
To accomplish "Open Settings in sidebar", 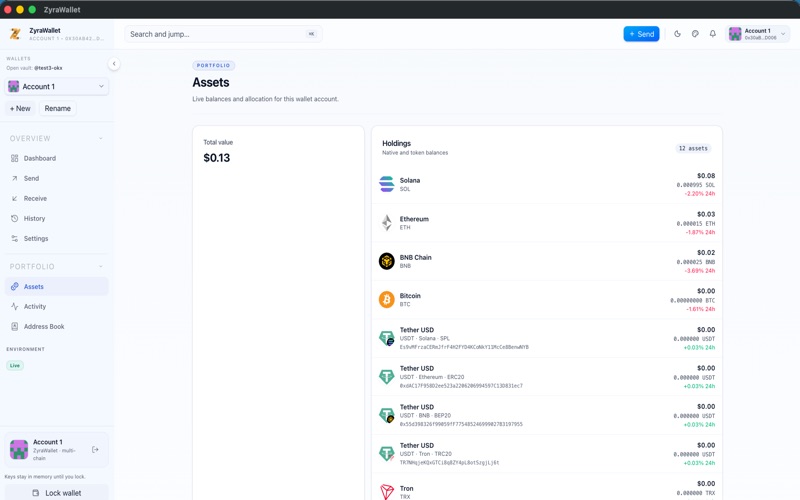I will point(57,238).
